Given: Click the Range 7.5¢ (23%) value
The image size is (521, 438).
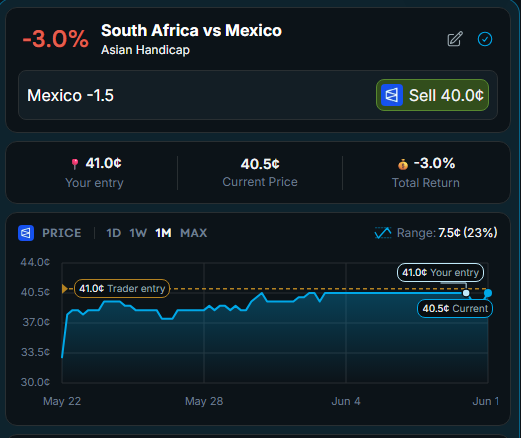Looking at the screenshot, I should pyautogui.click(x=468, y=233).
